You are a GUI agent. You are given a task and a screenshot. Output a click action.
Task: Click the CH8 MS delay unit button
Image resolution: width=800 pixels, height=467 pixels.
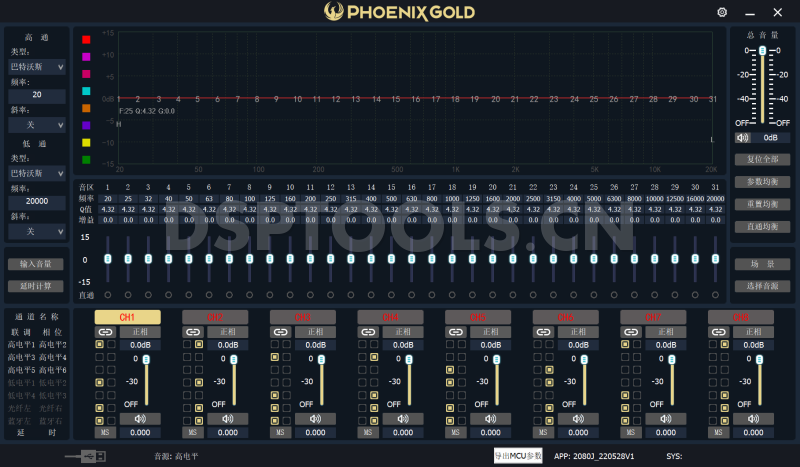click(x=718, y=432)
